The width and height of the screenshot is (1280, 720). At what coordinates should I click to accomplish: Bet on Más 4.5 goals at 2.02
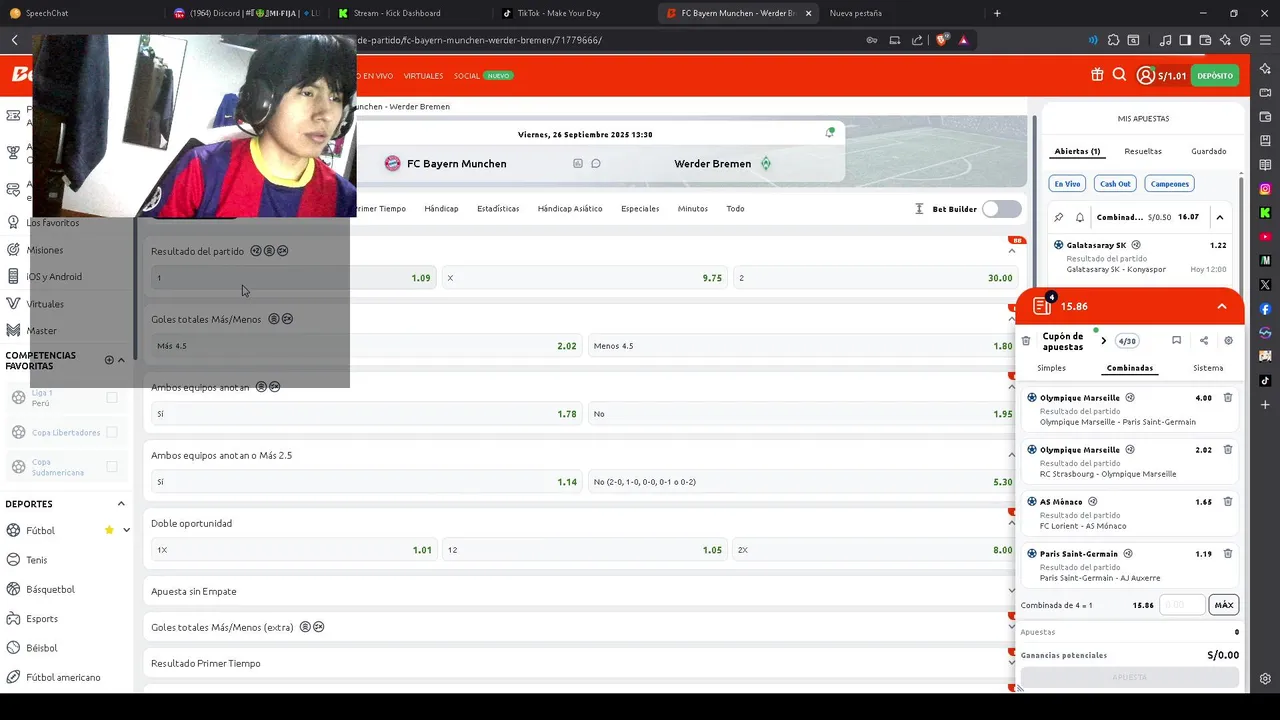(367, 346)
